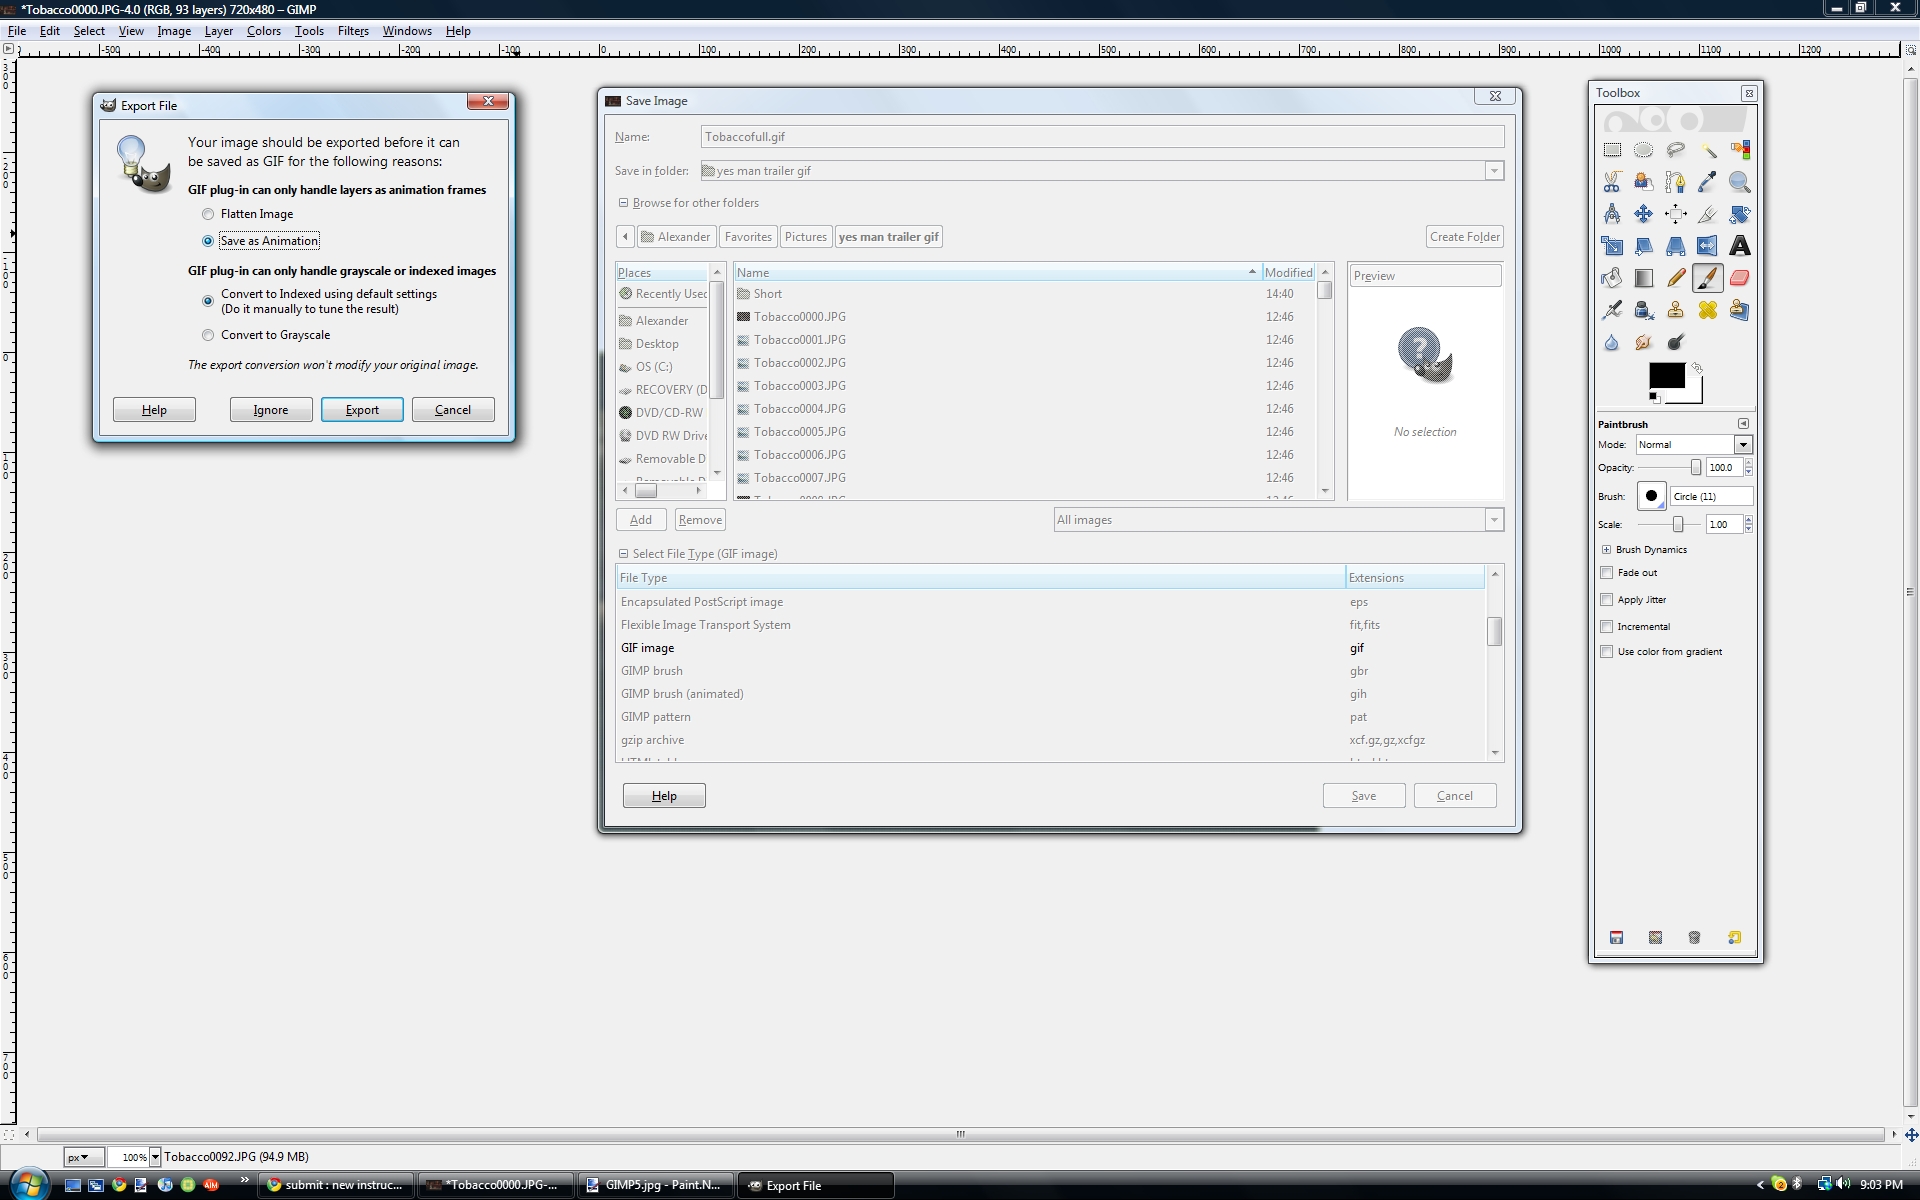
Task: Choose the Move tool
Action: coord(1644,214)
